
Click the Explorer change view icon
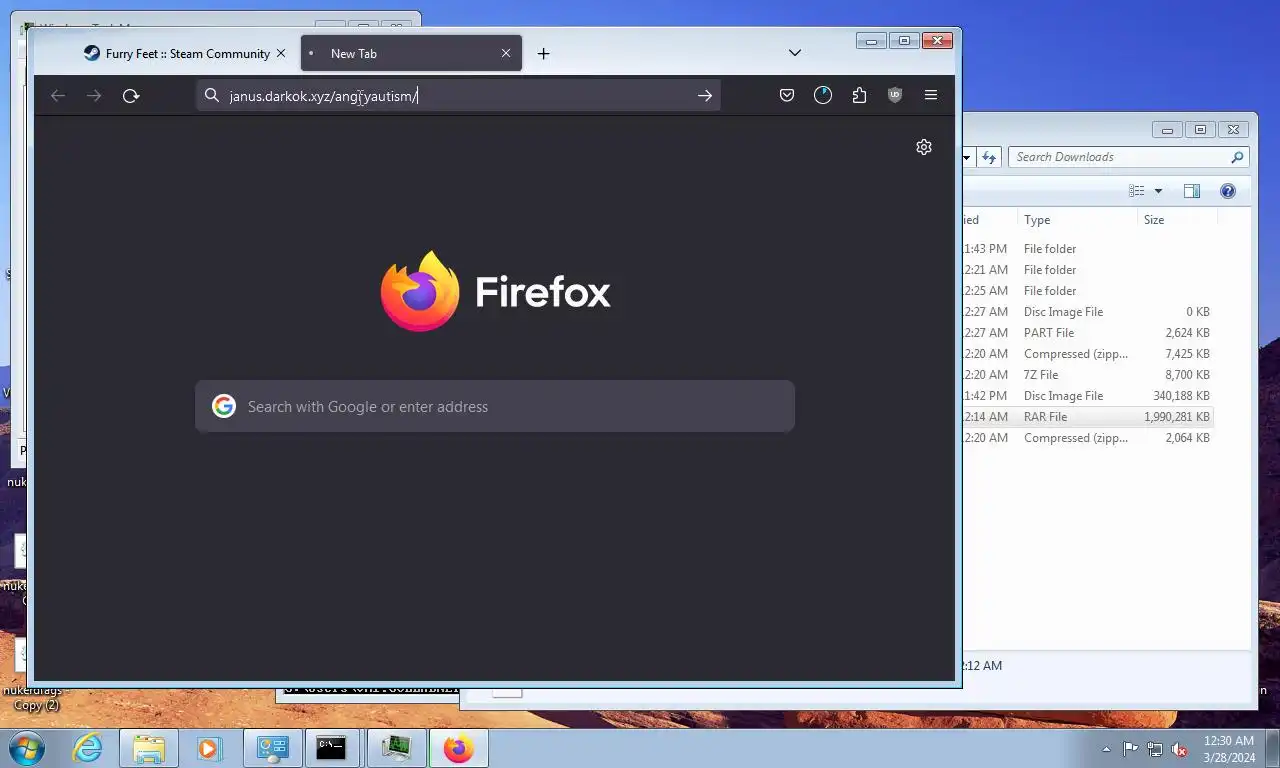click(1137, 191)
